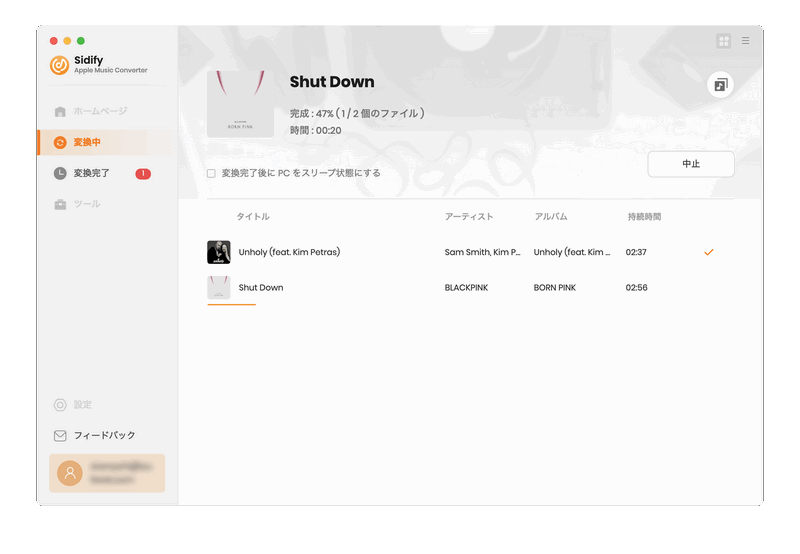800x554 pixels.
Task: Click the 時間: 00:20 text
Action: [316, 131]
